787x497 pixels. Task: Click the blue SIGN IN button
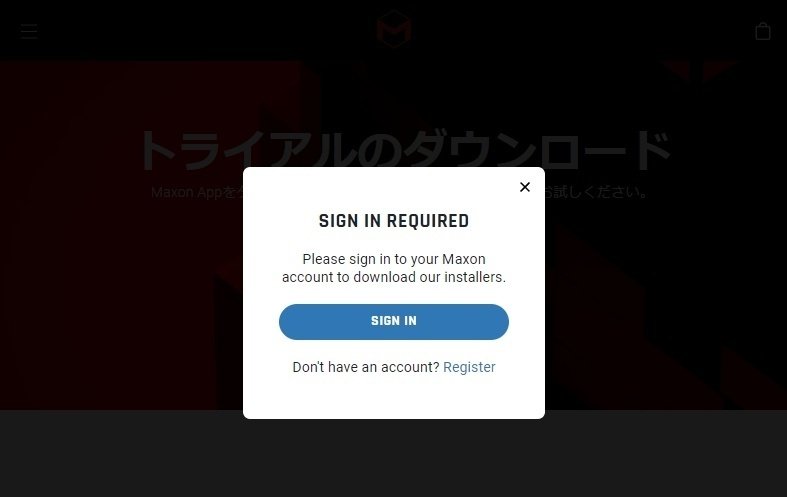(x=394, y=322)
